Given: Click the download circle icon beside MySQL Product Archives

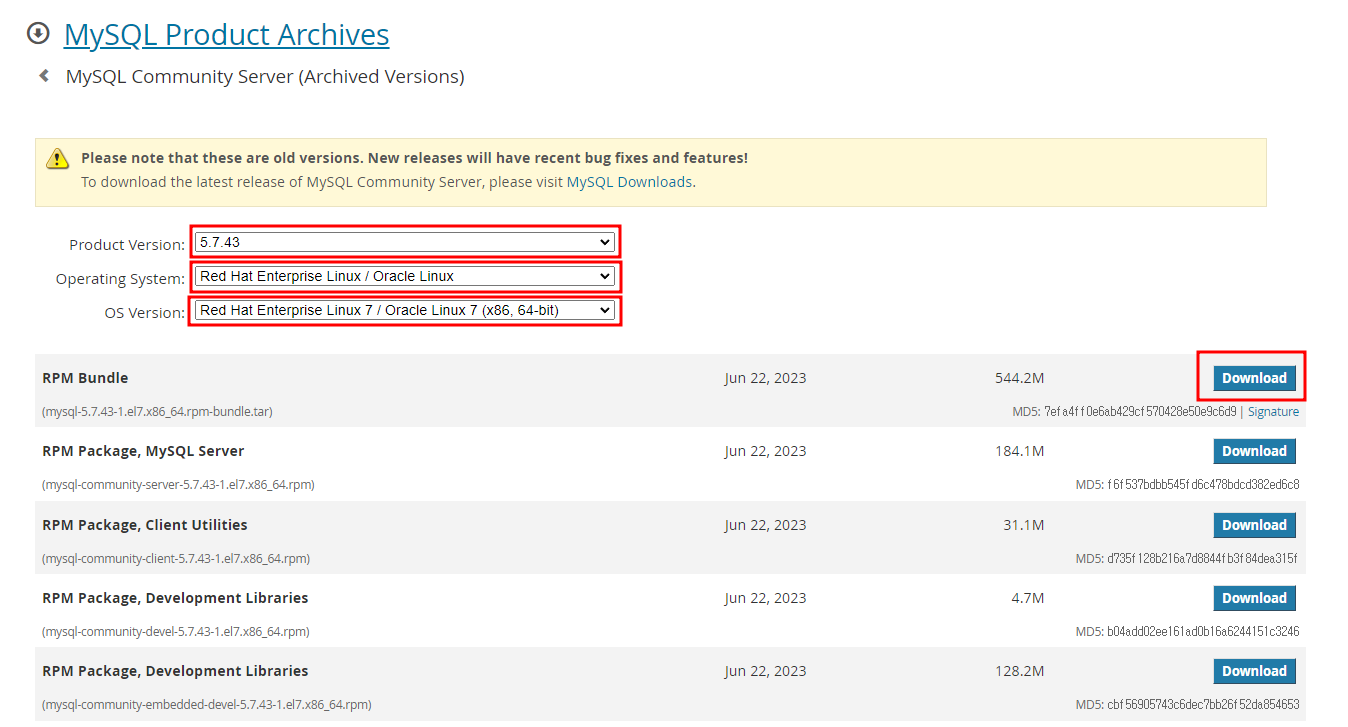Looking at the screenshot, I should pyautogui.click(x=38, y=33).
